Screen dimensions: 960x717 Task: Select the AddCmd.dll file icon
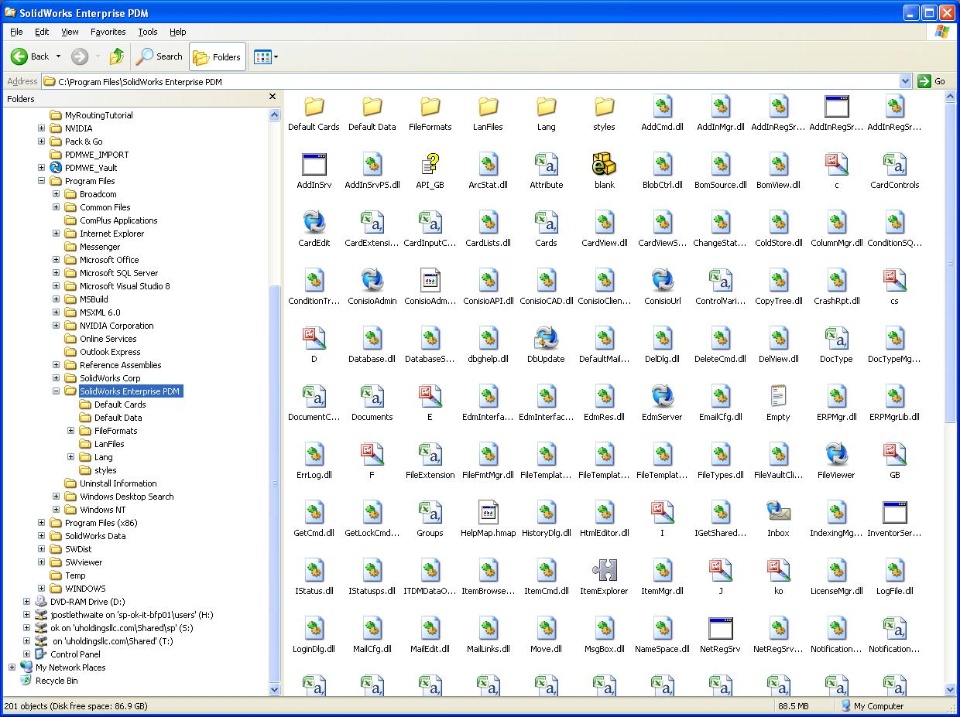[662, 107]
